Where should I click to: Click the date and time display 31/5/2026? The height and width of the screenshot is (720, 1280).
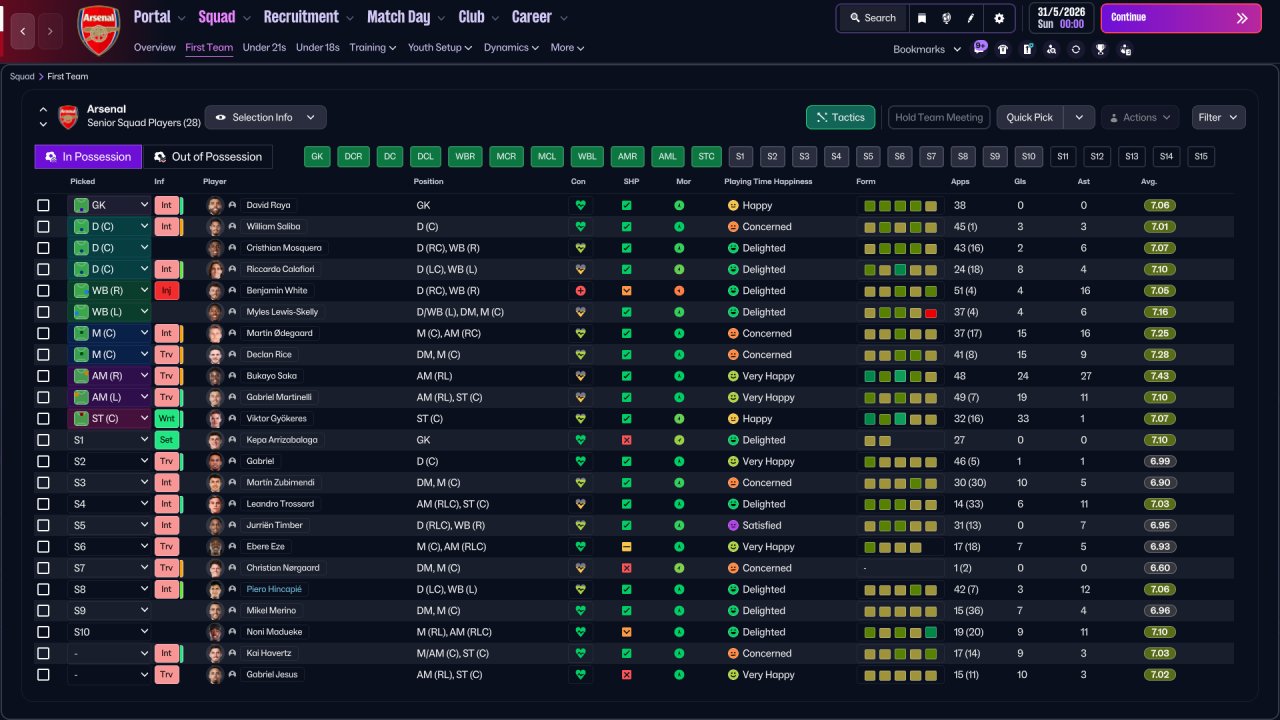(1059, 18)
